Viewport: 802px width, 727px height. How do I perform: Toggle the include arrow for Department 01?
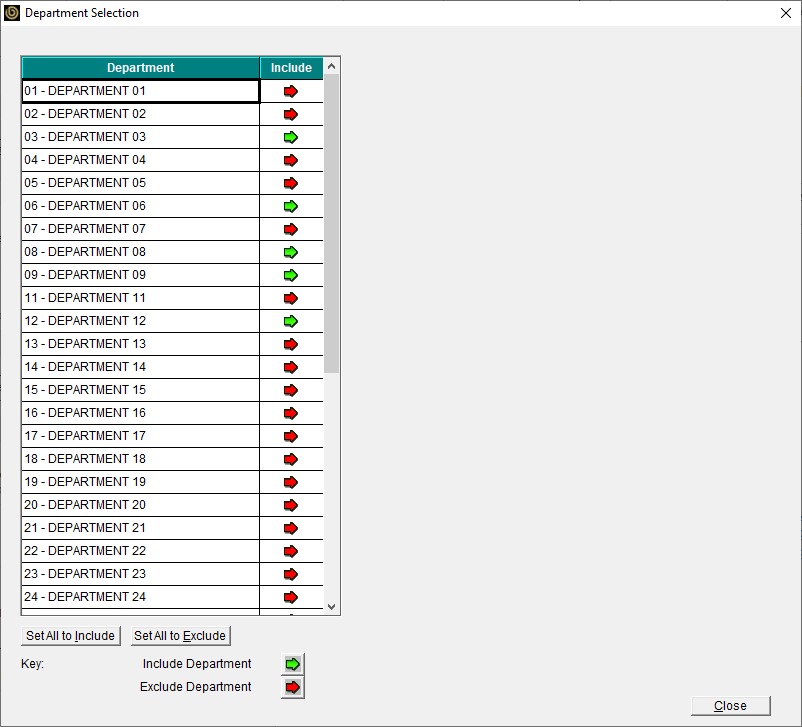(291, 91)
